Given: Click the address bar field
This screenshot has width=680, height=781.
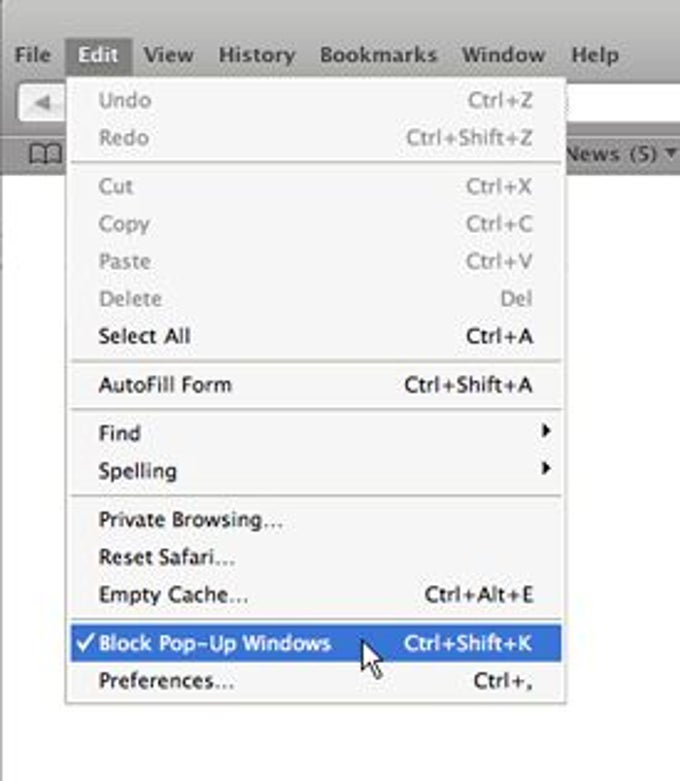Looking at the screenshot, I should tap(623, 103).
